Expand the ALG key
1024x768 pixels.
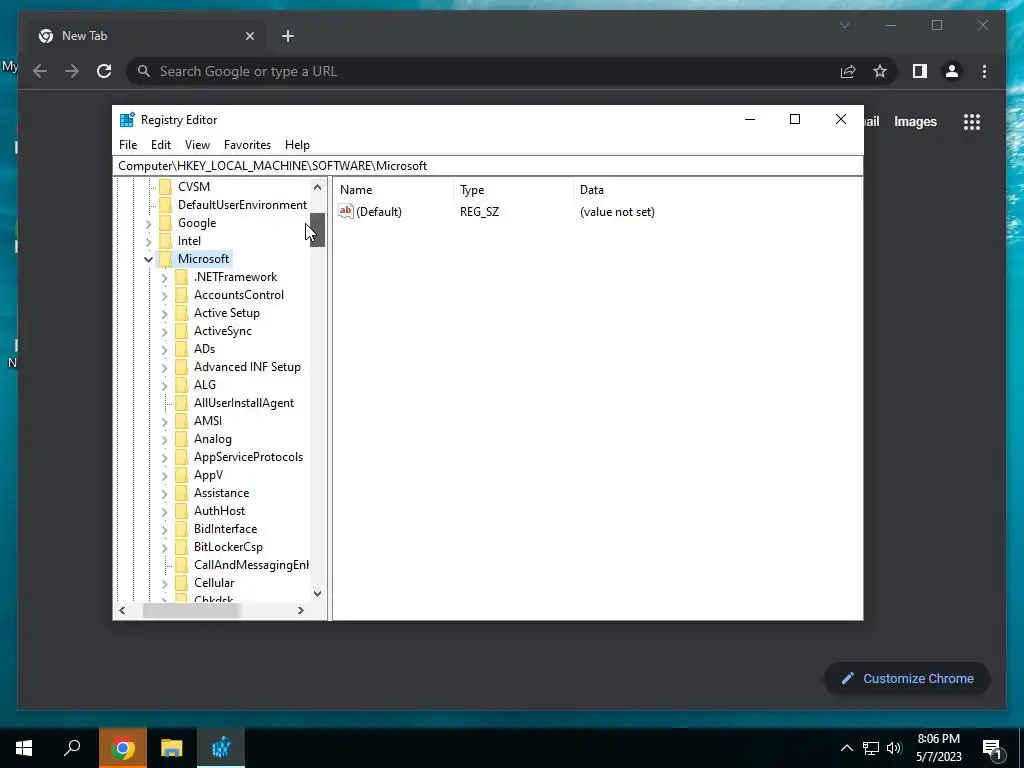click(x=165, y=385)
